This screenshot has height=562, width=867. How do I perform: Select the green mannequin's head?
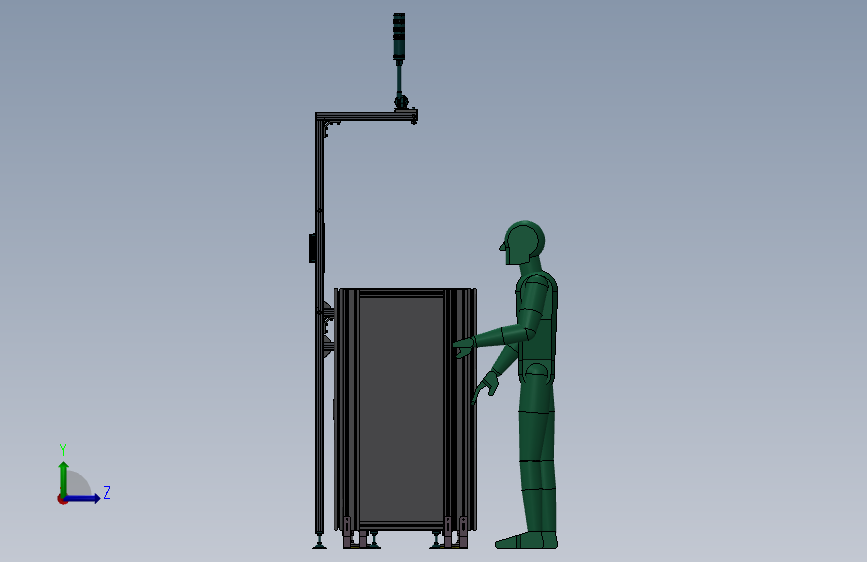[523, 242]
